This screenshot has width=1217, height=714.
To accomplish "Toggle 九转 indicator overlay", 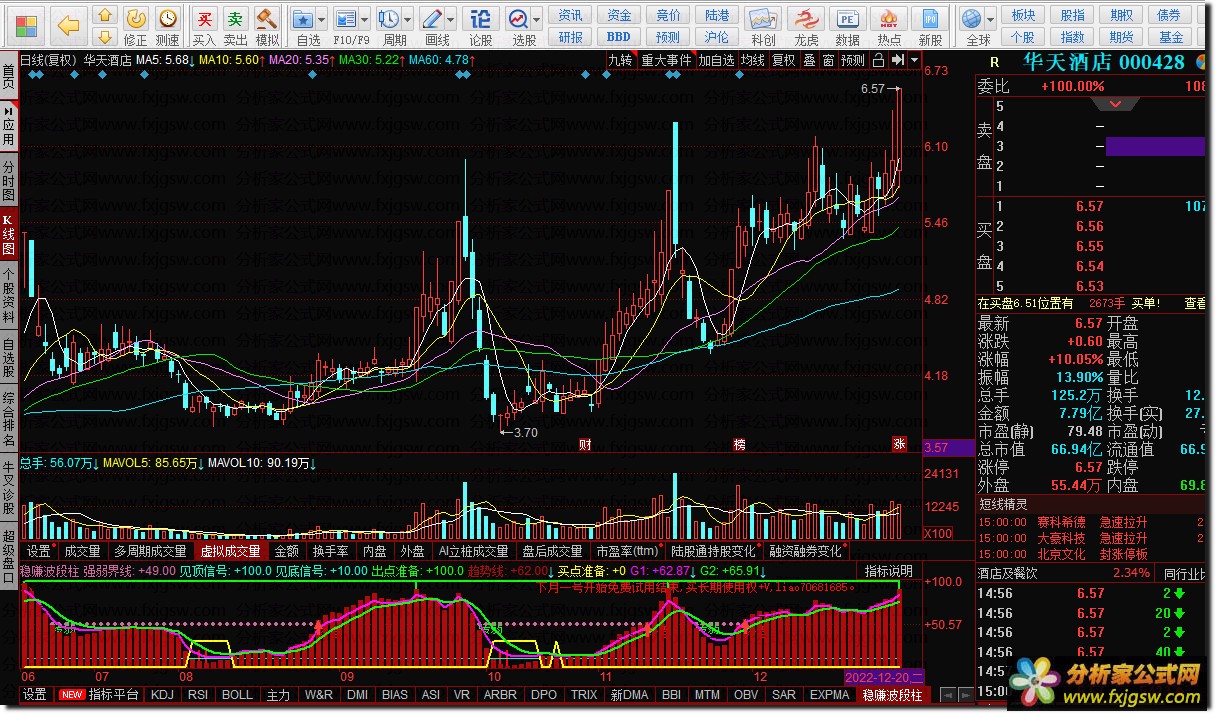I will tap(620, 60).
